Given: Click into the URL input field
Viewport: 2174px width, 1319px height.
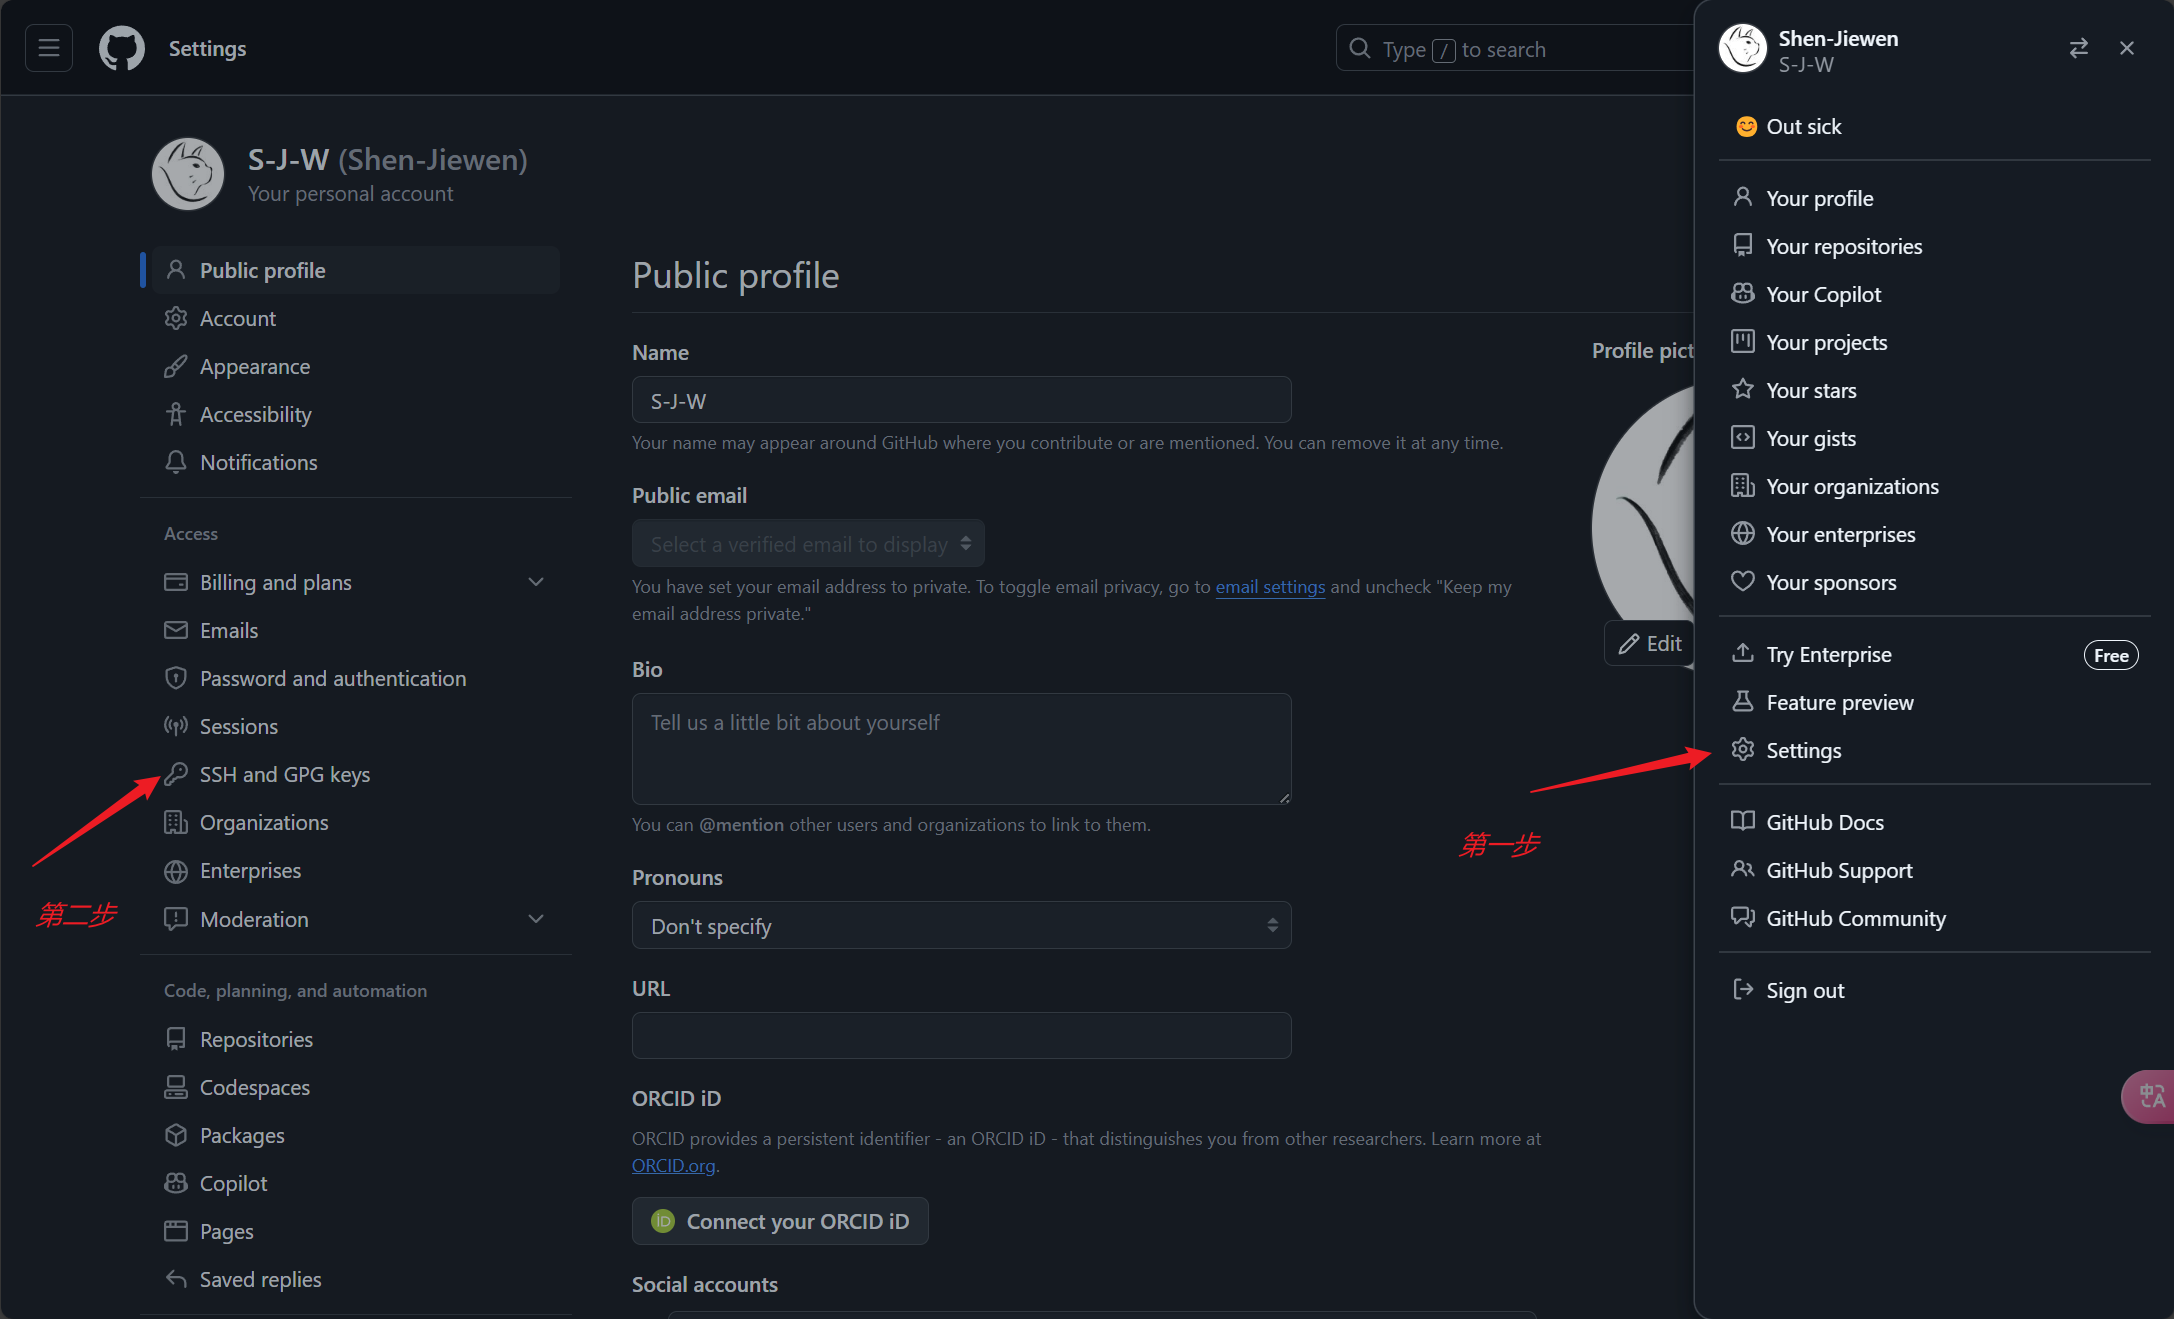Looking at the screenshot, I should tap(961, 1035).
